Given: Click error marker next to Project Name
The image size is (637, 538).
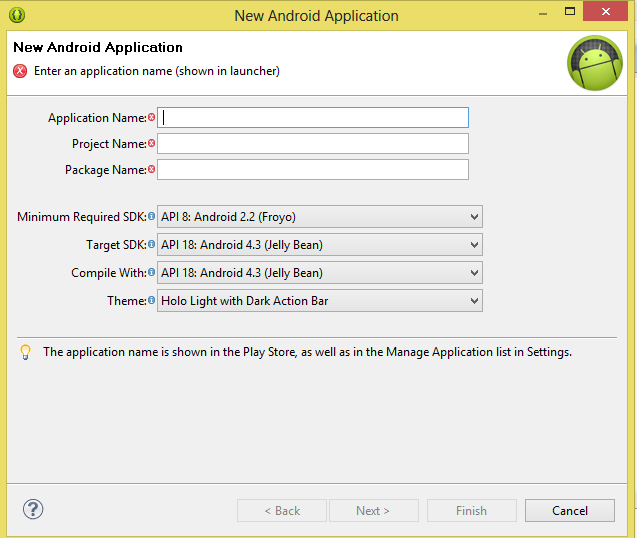Looking at the screenshot, I should coord(152,143).
